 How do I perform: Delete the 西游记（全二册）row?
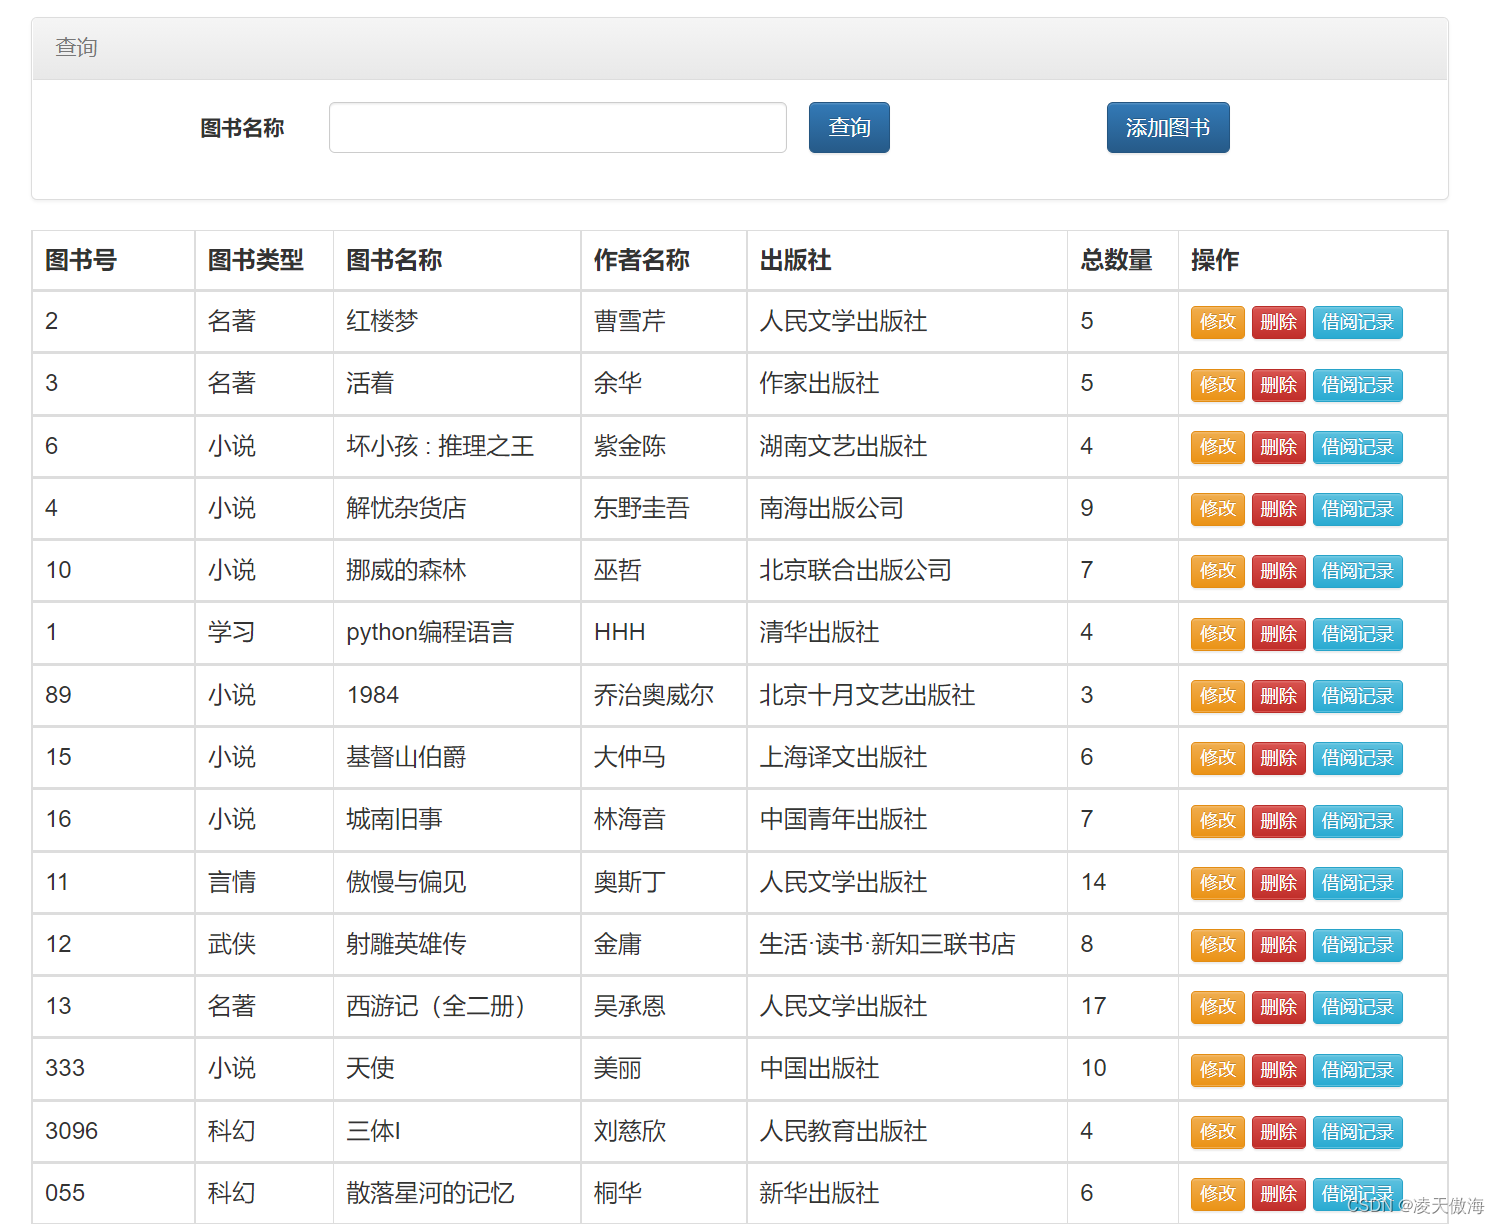click(1279, 1007)
